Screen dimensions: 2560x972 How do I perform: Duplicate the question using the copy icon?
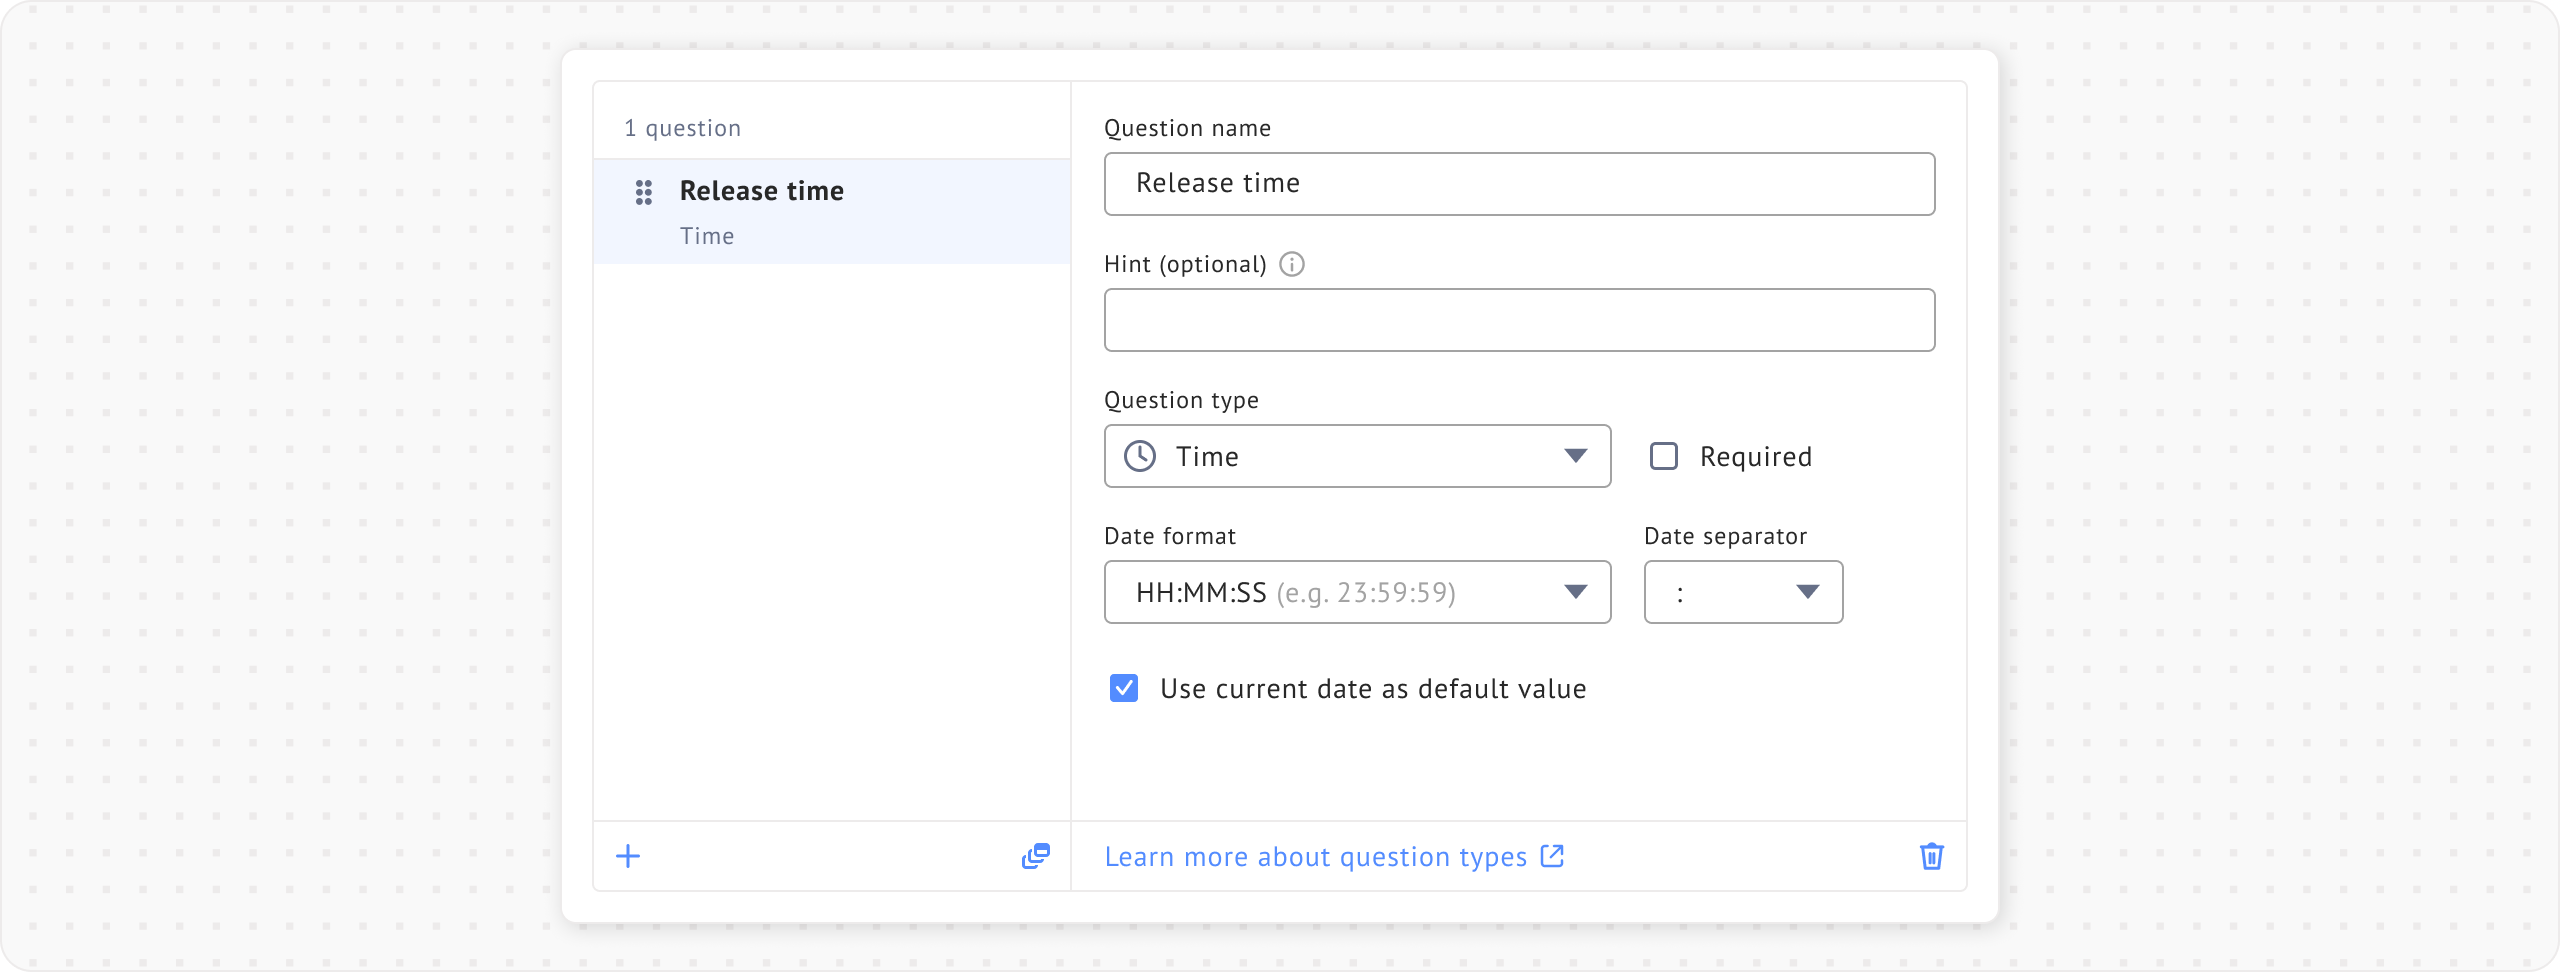point(1036,856)
